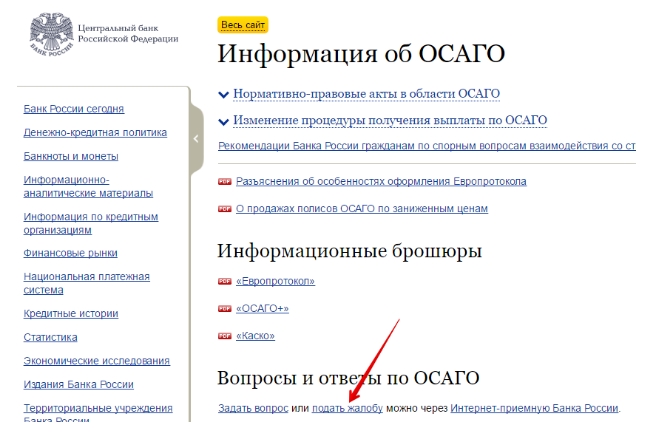Click the Задать вопрос link

[x=253, y=408]
